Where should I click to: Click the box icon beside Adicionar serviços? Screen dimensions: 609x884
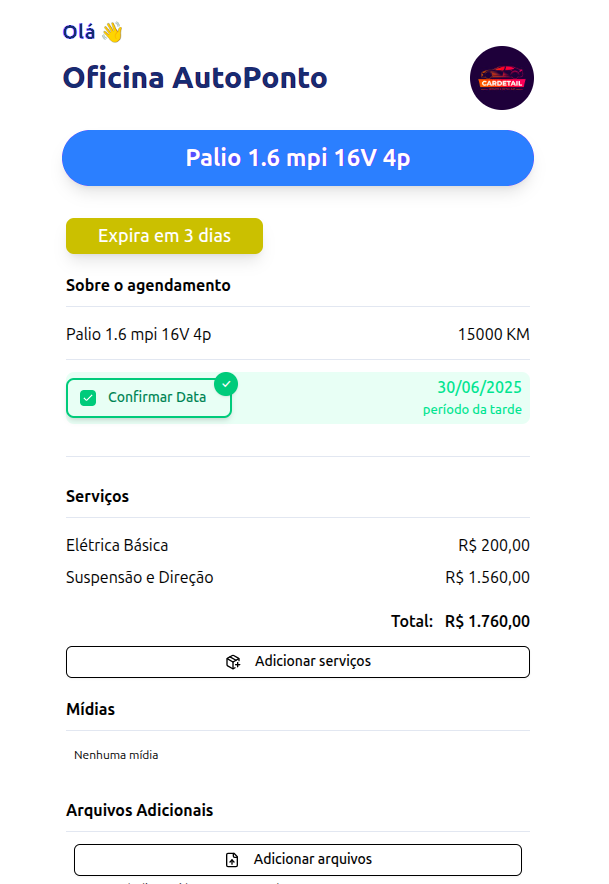pos(233,662)
